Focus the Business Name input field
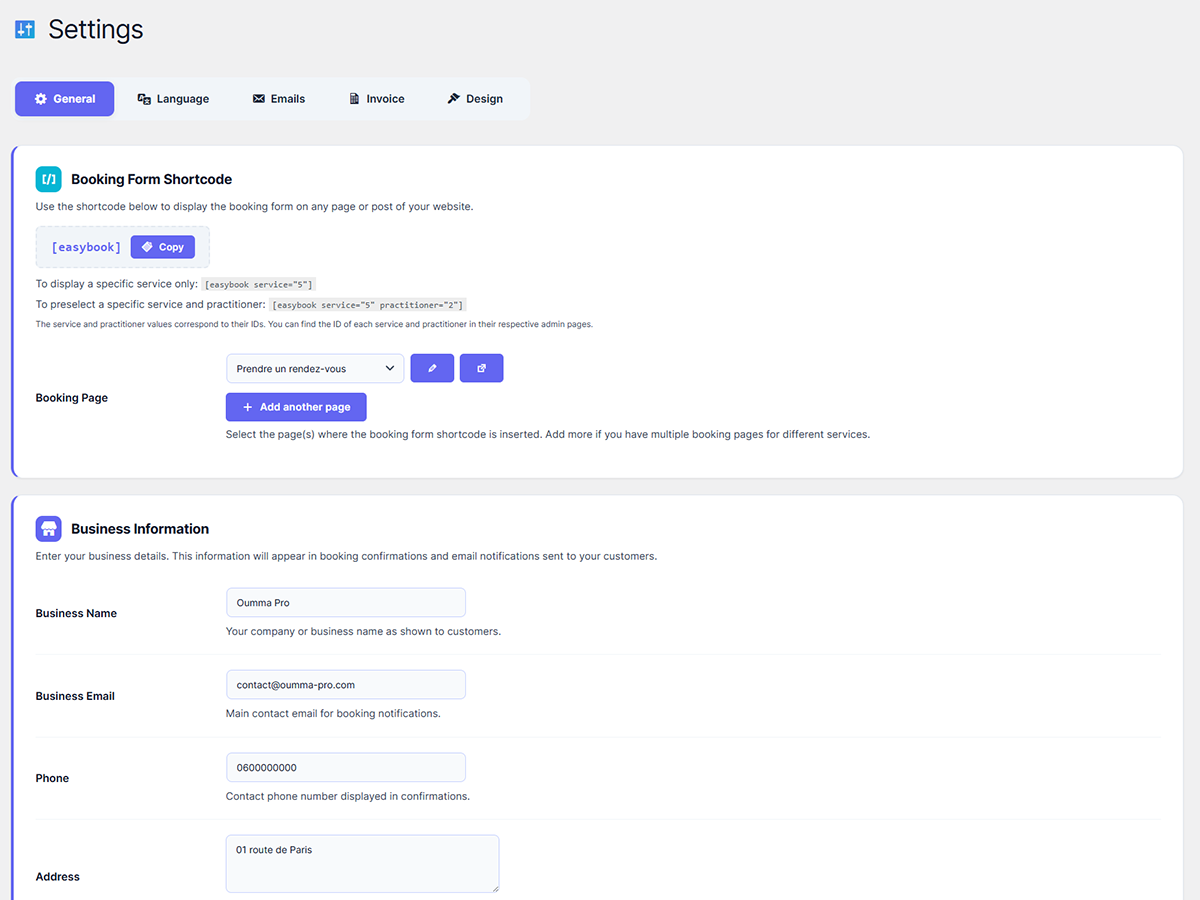Viewport: 1200px width, 900px height. tap(345, 603)
